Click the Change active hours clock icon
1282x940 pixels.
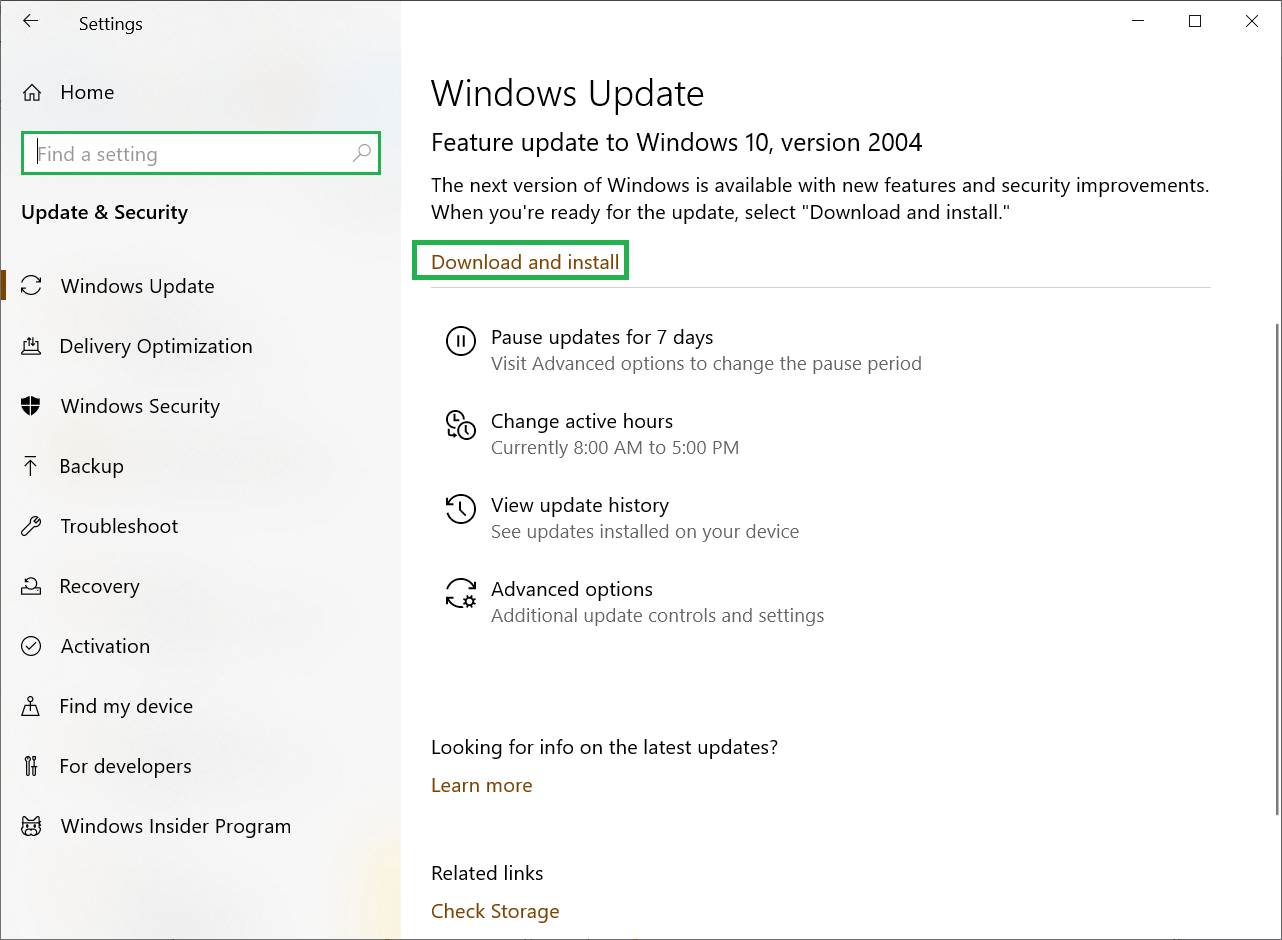pos(460,425)
